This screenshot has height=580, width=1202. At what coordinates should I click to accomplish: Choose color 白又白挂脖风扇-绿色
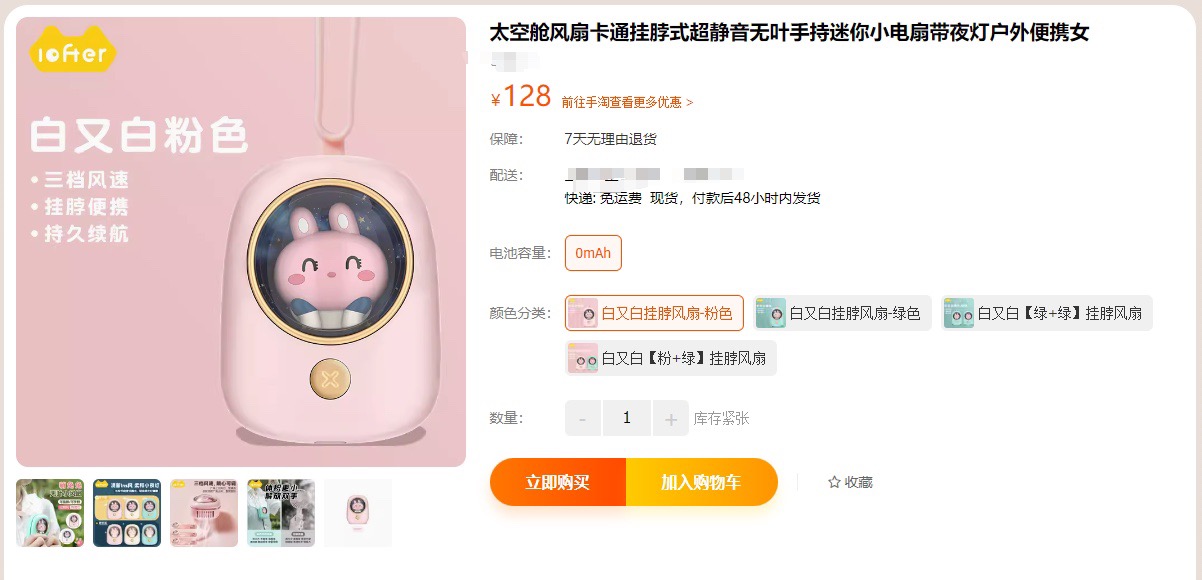(842, 313)
